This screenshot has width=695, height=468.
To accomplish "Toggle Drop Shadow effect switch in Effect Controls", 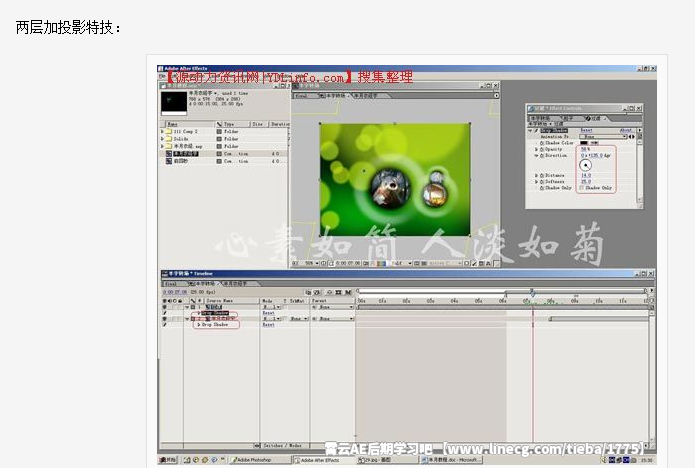I will click(x=536, y=131).
